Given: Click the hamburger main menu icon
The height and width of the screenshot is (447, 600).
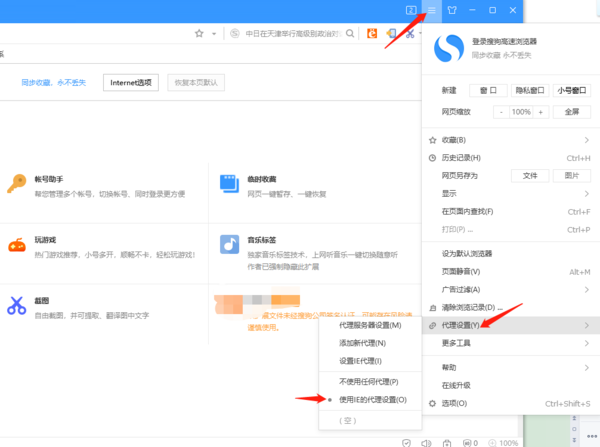Looking at the screenshot, I should 432,9.
